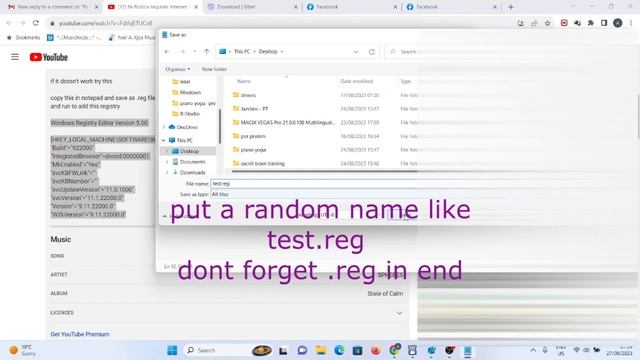
Task: Open Get YouTube Premium link
Action: (80, 334)
